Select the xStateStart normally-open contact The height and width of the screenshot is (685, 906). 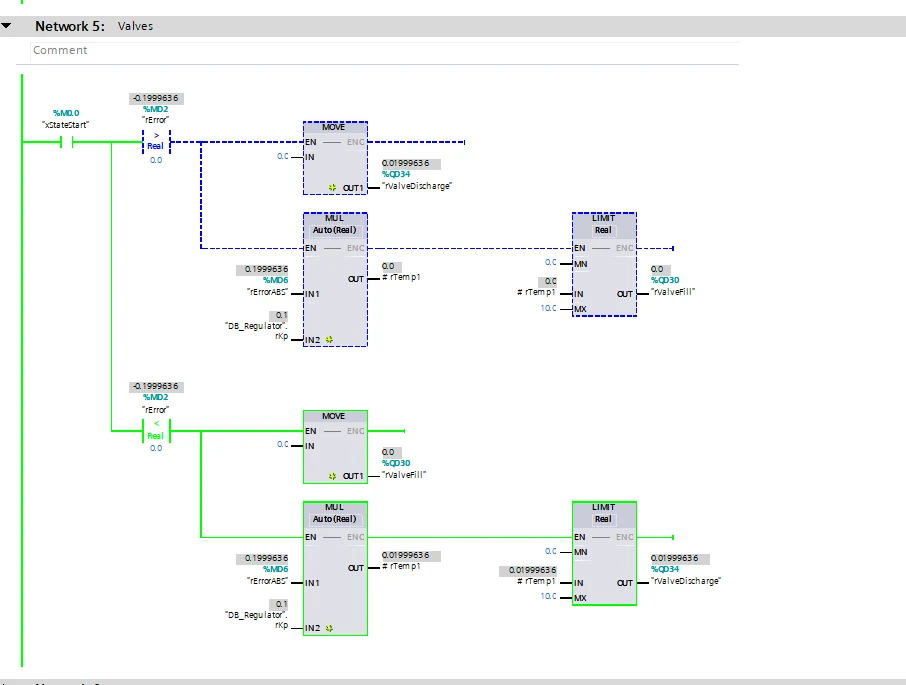[67, 142]
